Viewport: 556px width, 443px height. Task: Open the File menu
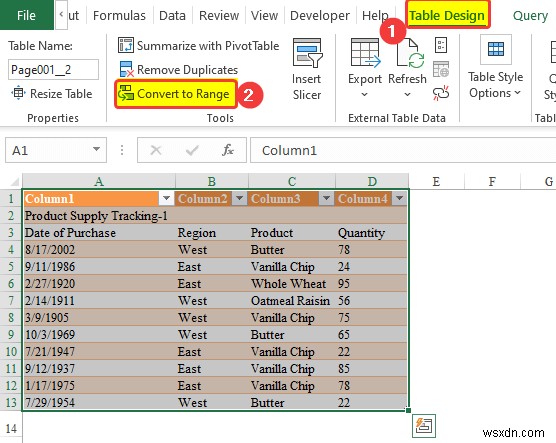[27, 15]
